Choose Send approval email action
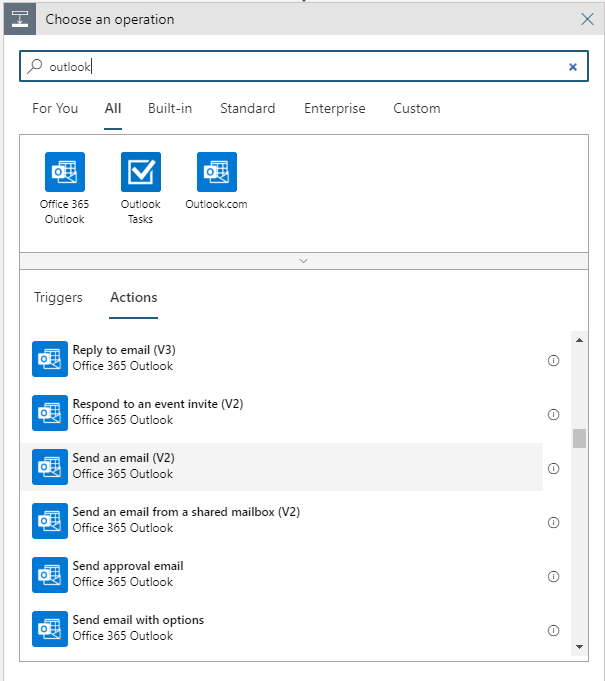Viewport: 605px width, 681px height. 282,575
